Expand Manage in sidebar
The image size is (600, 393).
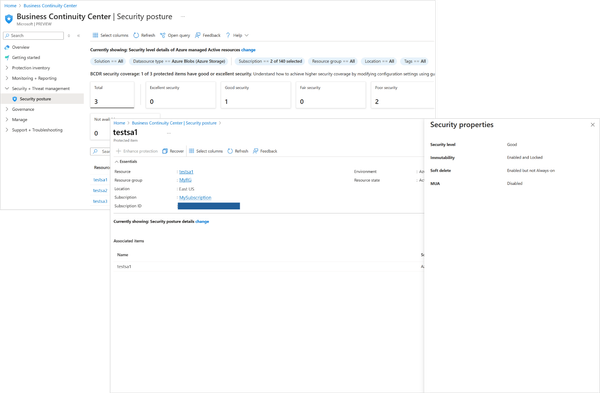tap(7, 119)
